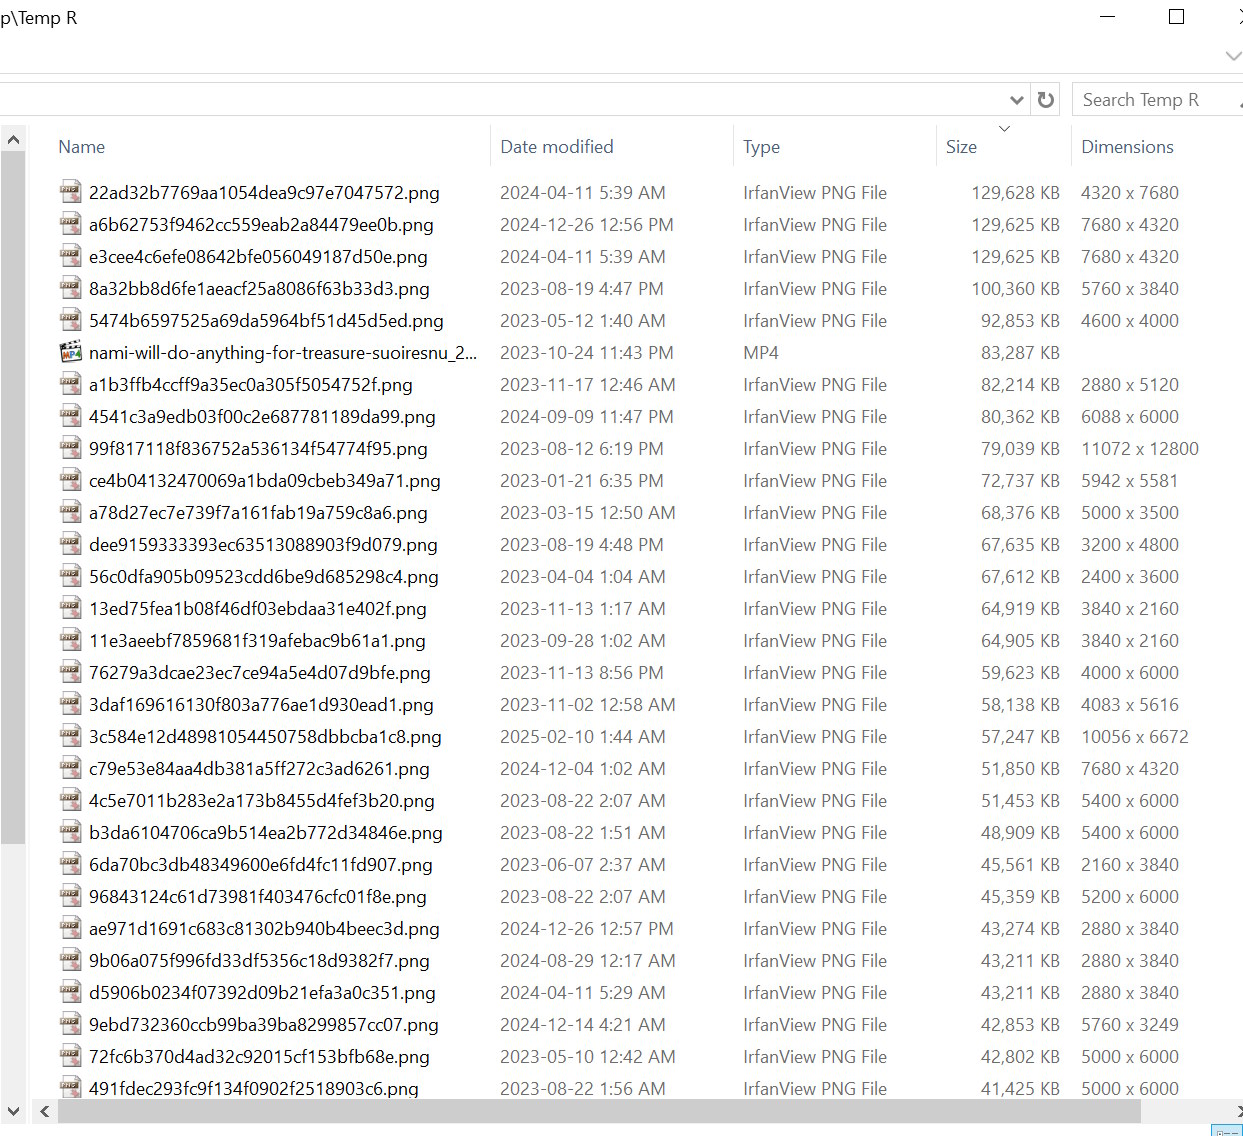Viewport: 1243px width, 1136px height.
Task: Click the icon of dee9159333393ec63513088903f9d079.png
Action: [70, 543]
